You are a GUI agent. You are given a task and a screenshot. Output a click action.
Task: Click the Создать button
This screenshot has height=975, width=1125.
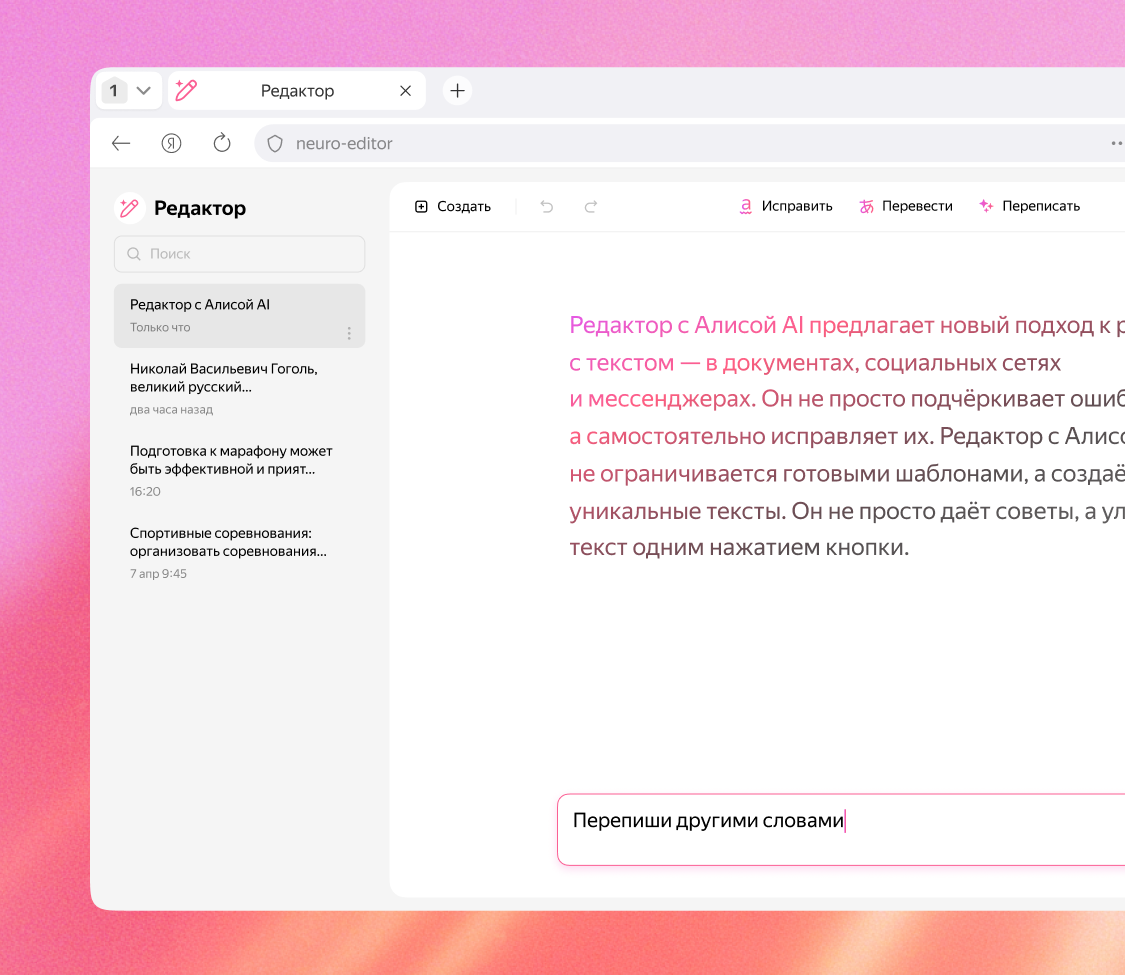453,207
